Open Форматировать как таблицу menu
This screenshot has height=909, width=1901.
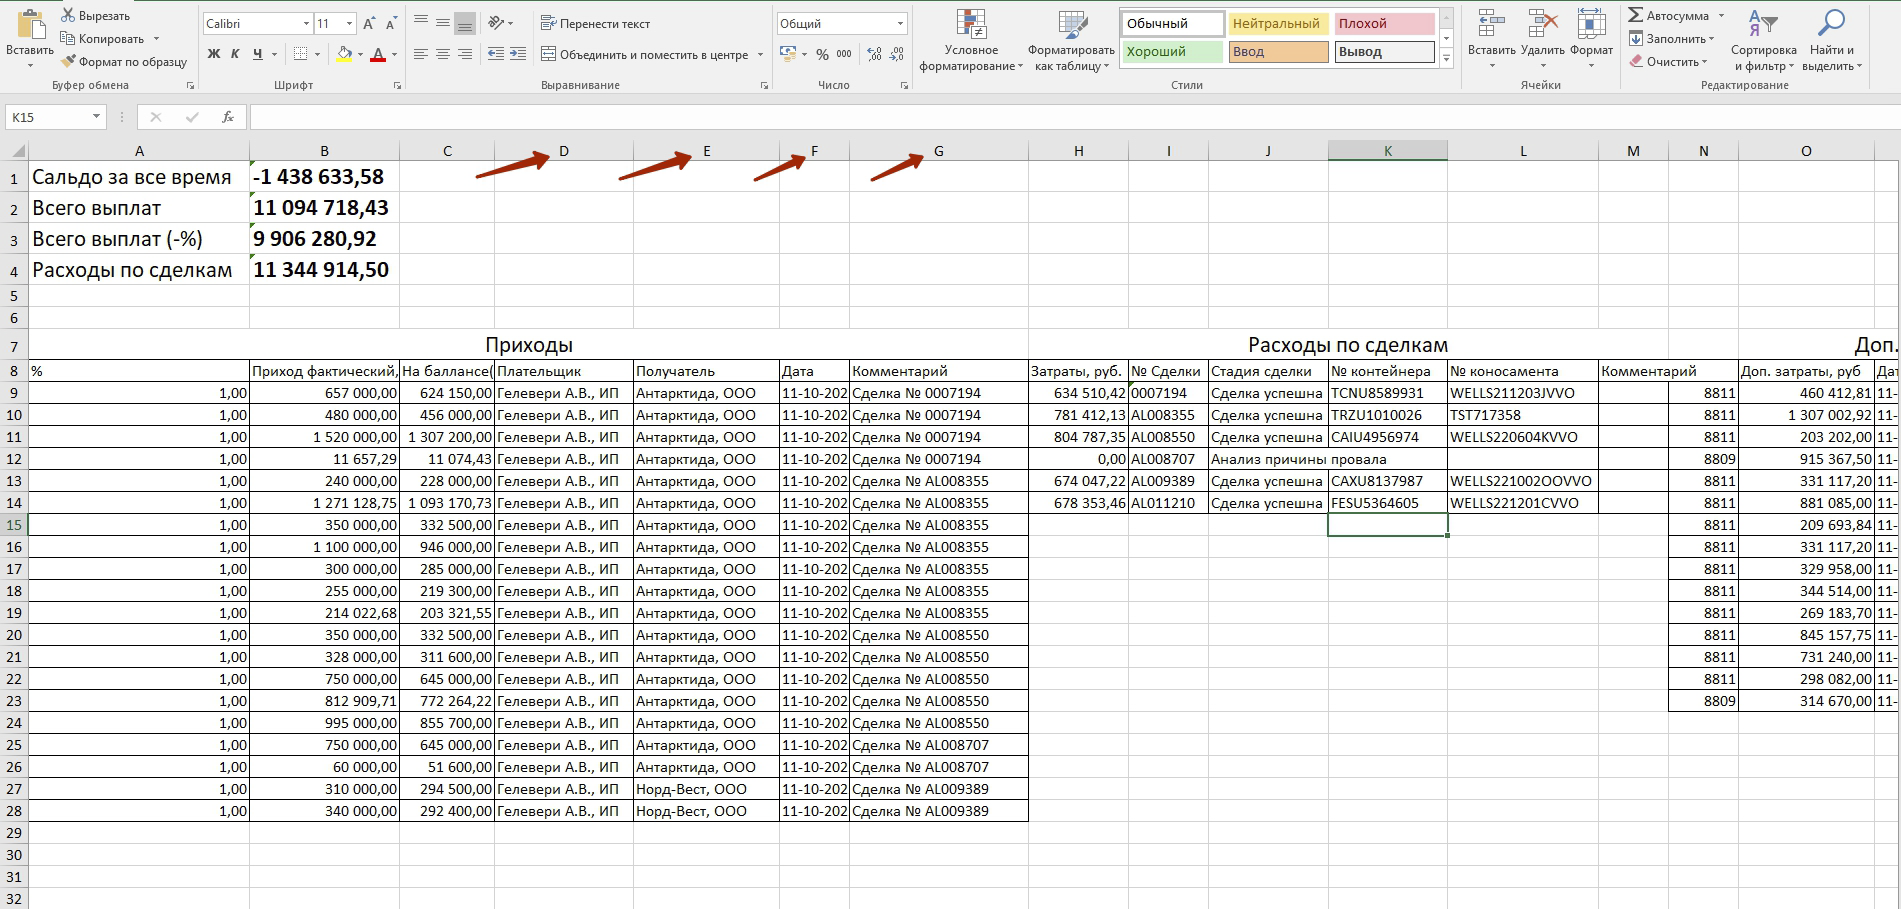click(x=1071, y=41)
